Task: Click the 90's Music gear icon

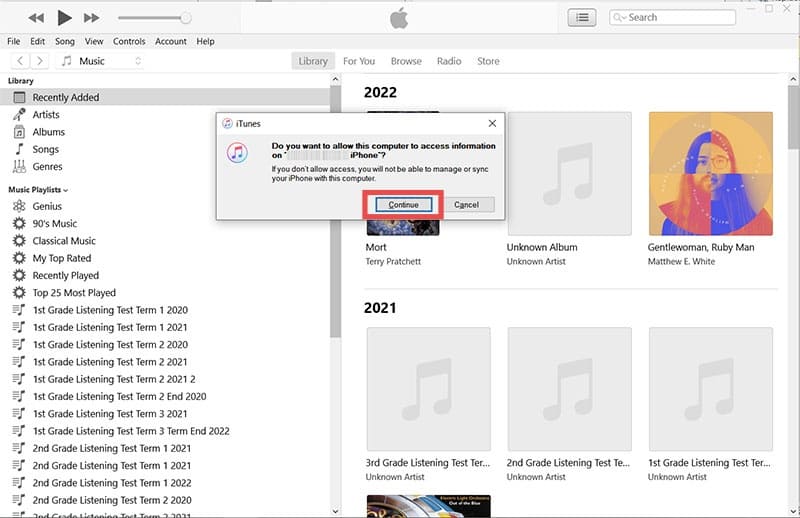Action: point(19,223)
